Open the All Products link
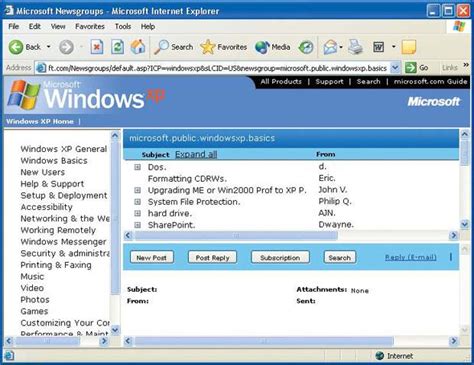This screenshot has width=474, height=365. tap(281, 81)
